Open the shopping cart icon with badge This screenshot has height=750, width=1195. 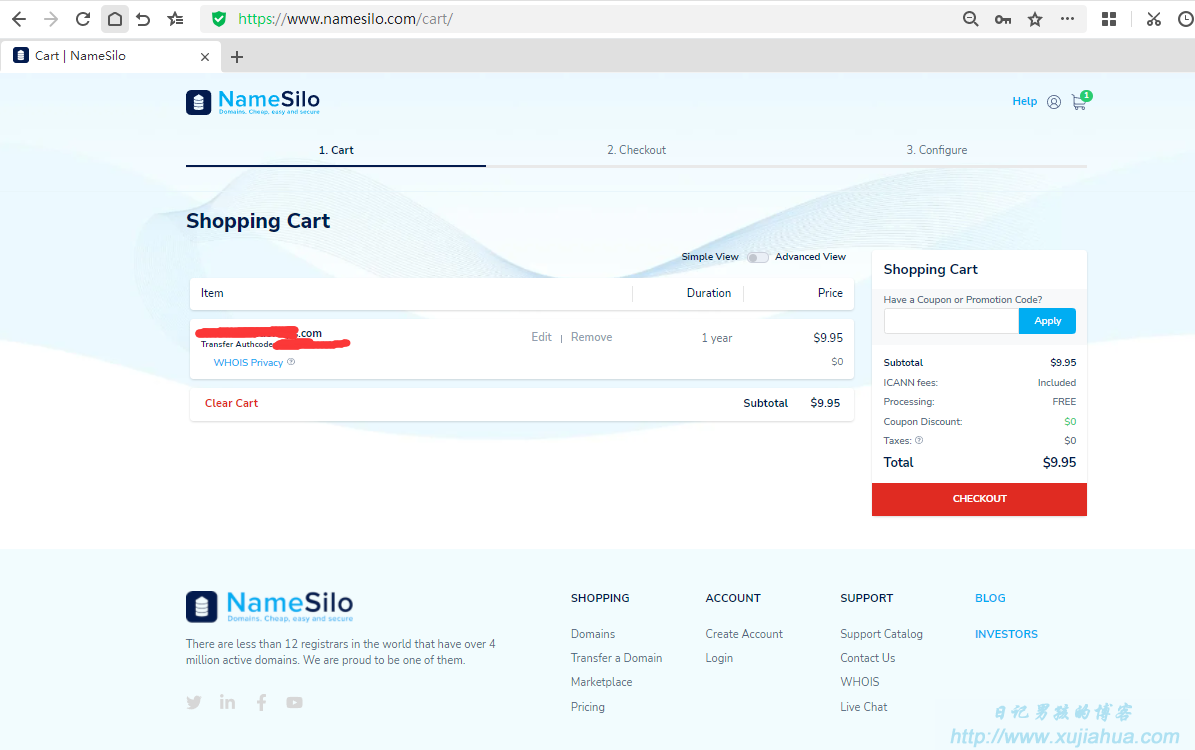pyautogui.click(x=1081, y=101)
